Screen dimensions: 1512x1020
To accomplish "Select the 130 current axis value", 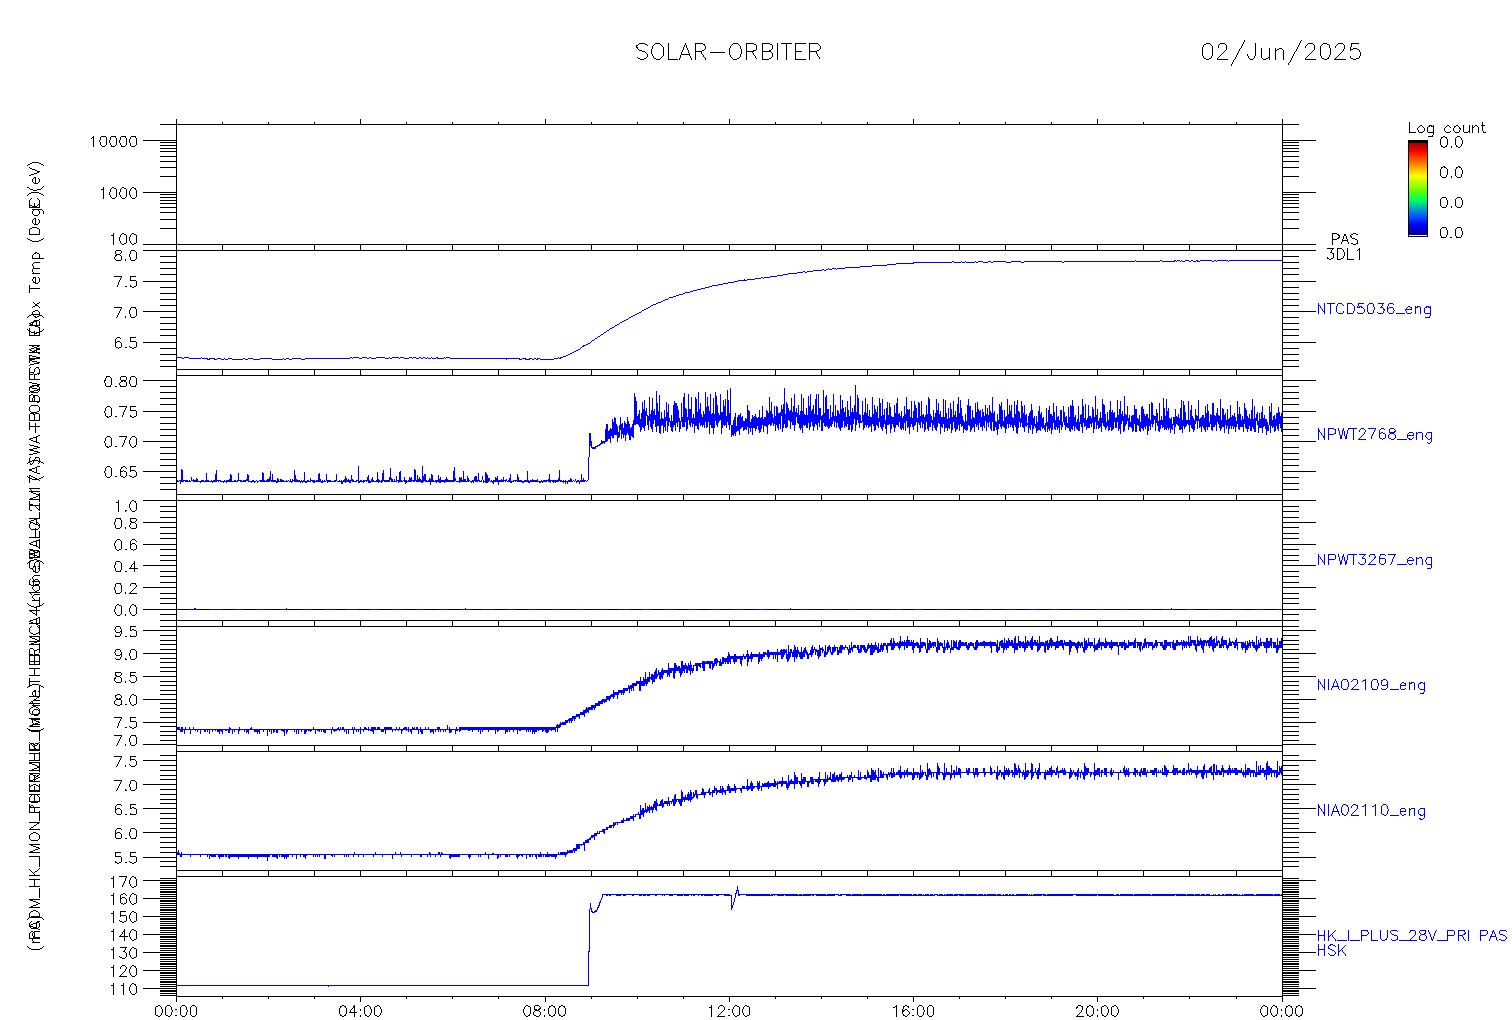I will (126, 953).
